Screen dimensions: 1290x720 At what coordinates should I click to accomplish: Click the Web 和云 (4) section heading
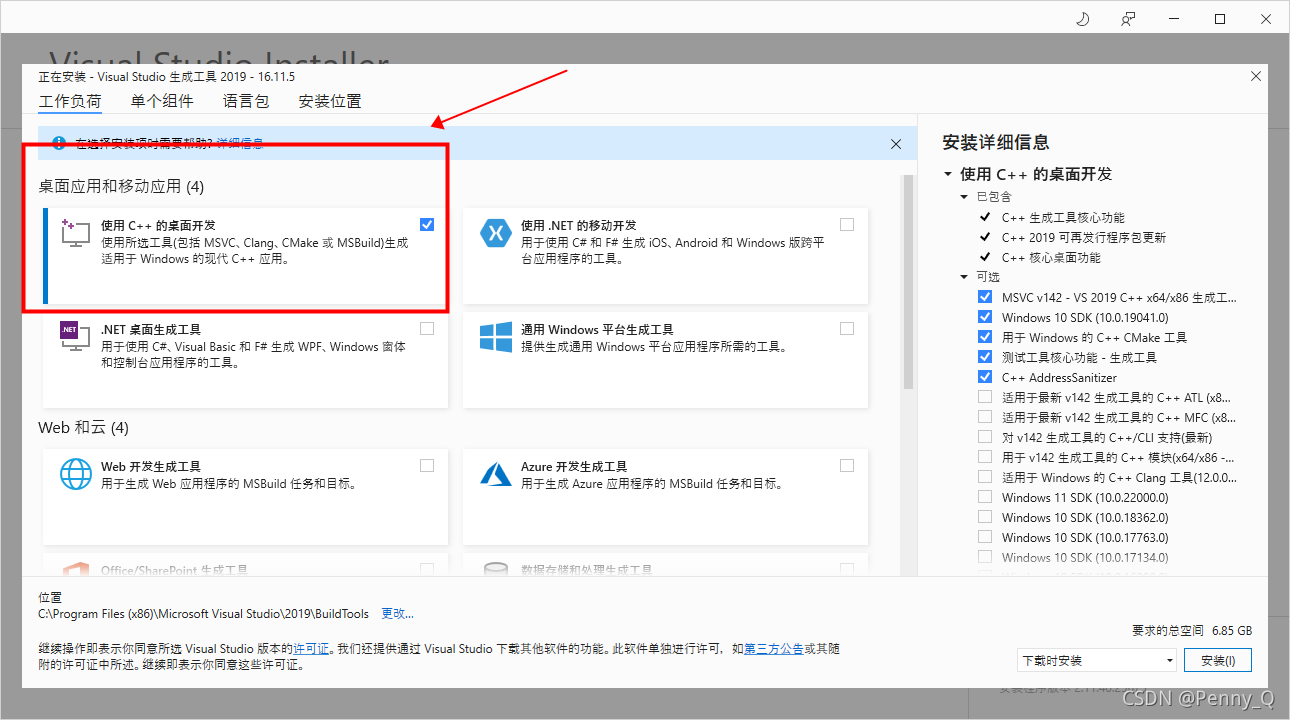[x=84, y=427]
